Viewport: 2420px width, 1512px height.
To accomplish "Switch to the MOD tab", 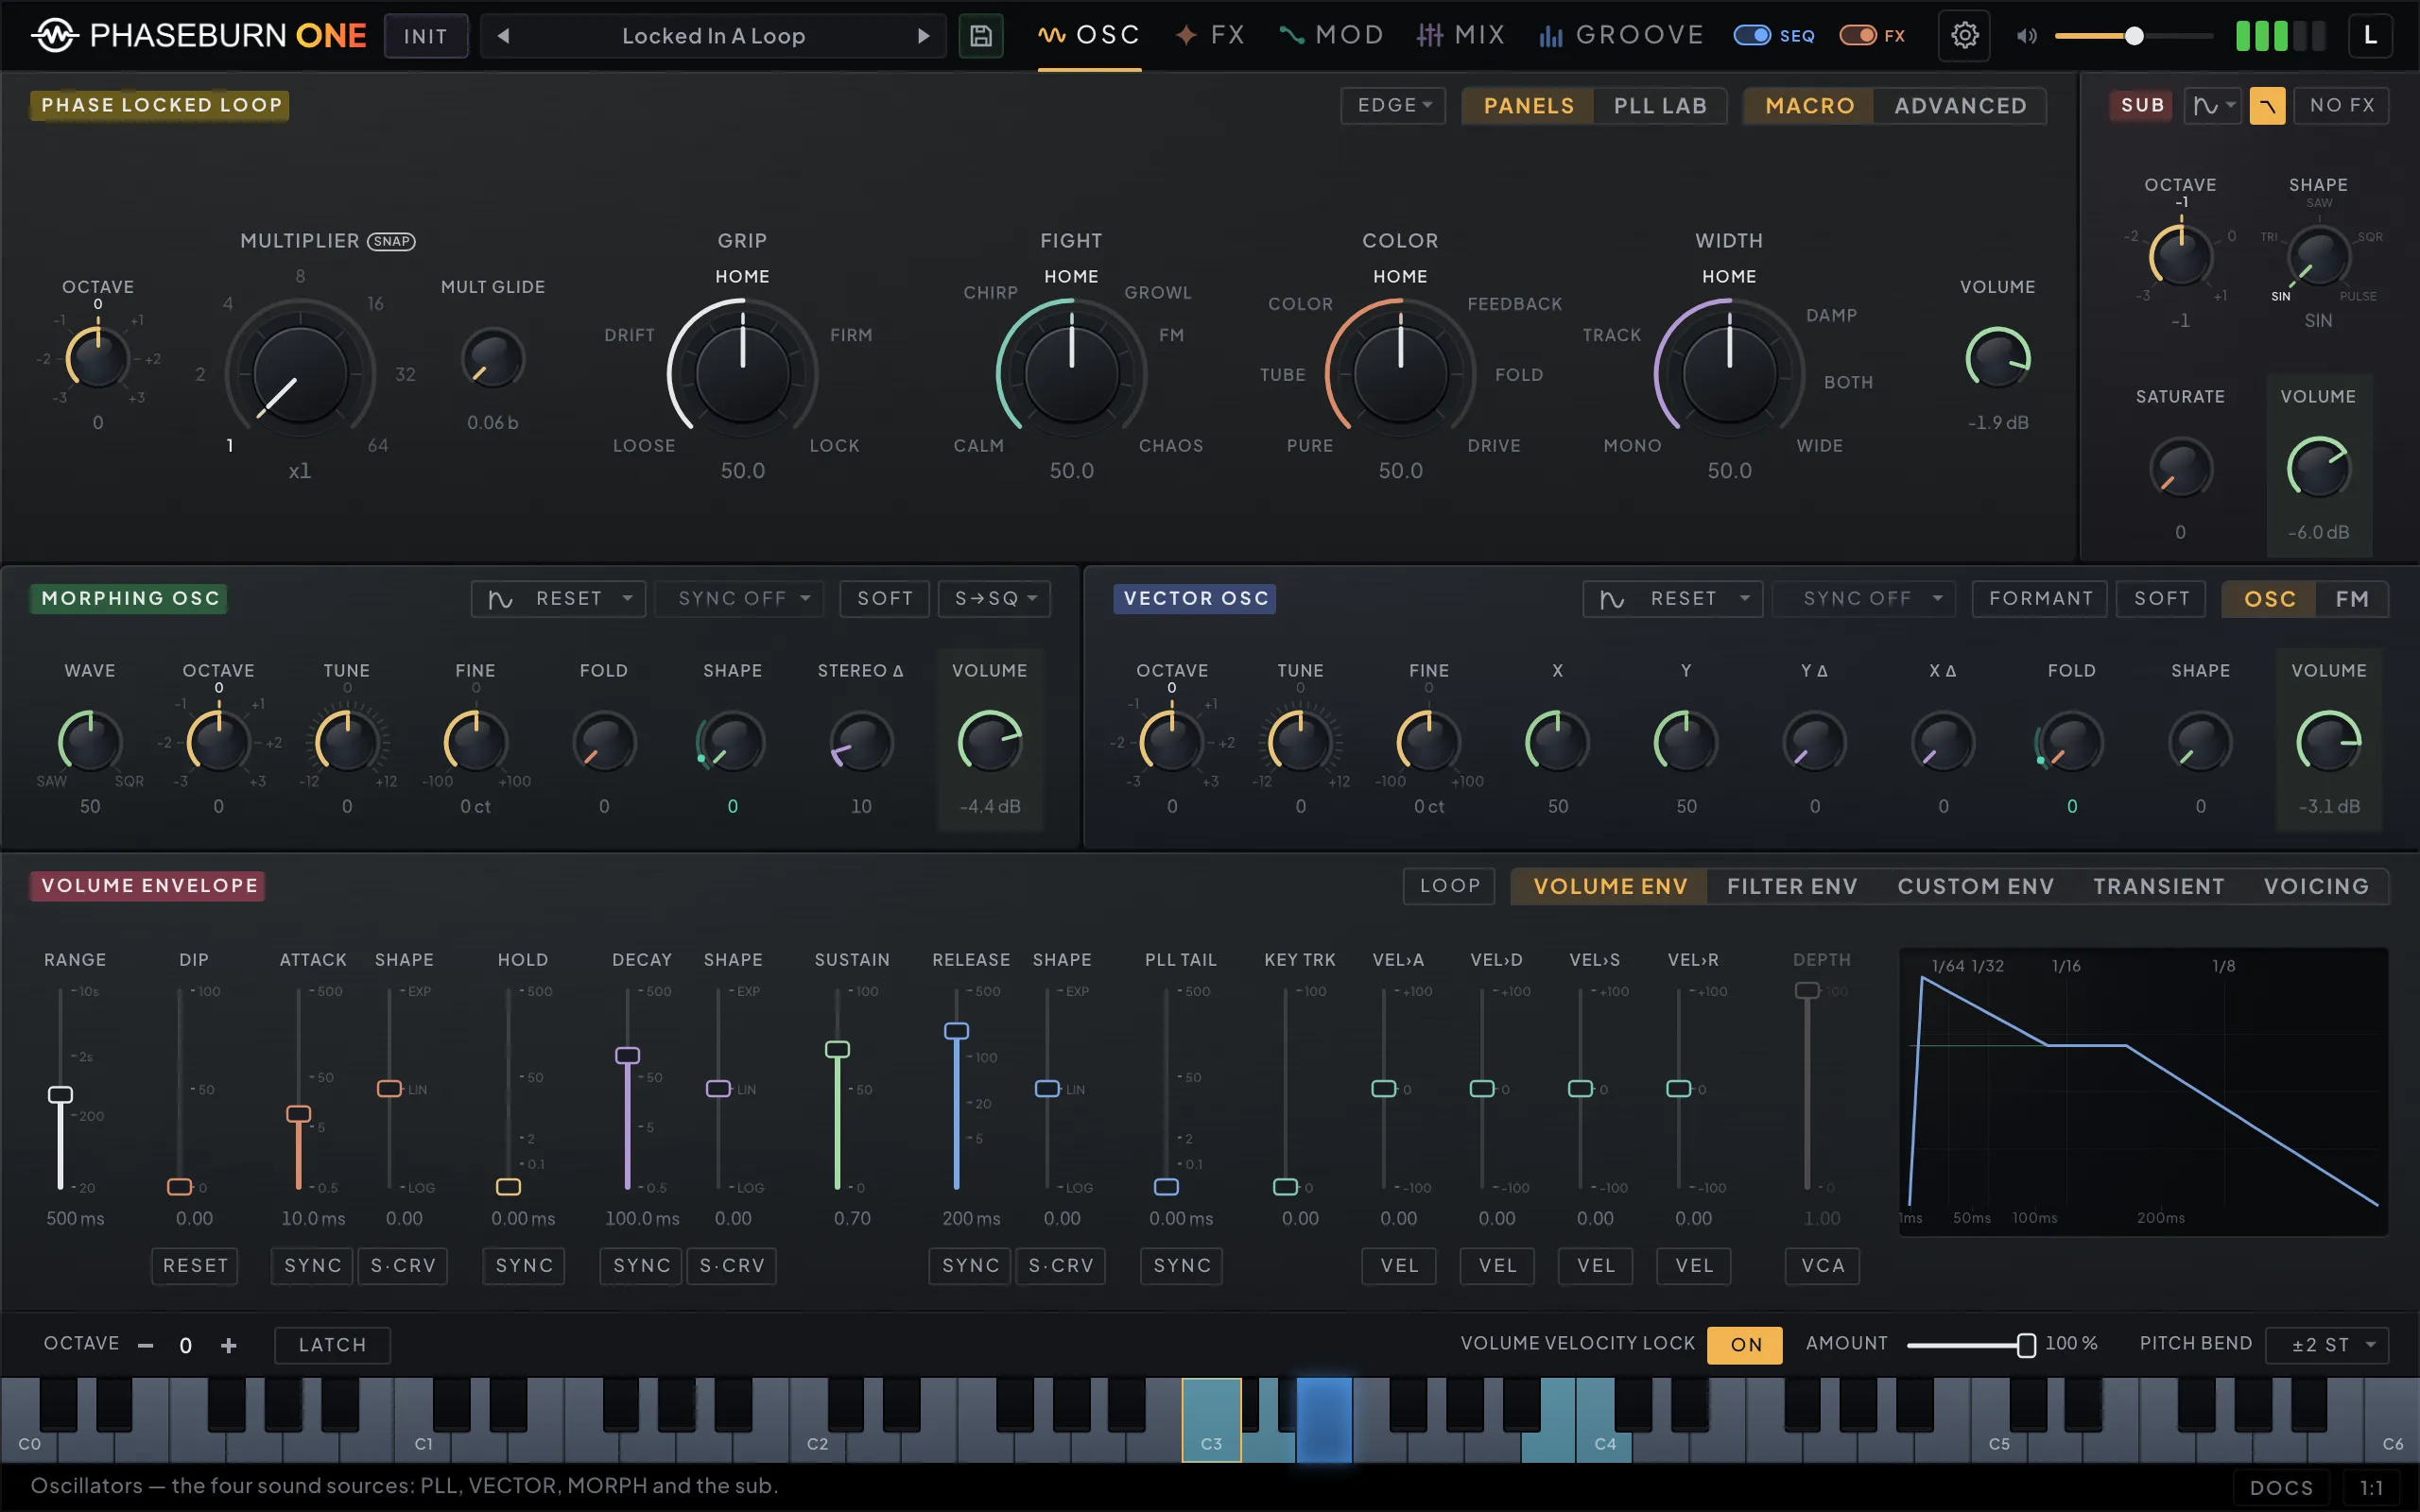I will [x=1331, y=36].
